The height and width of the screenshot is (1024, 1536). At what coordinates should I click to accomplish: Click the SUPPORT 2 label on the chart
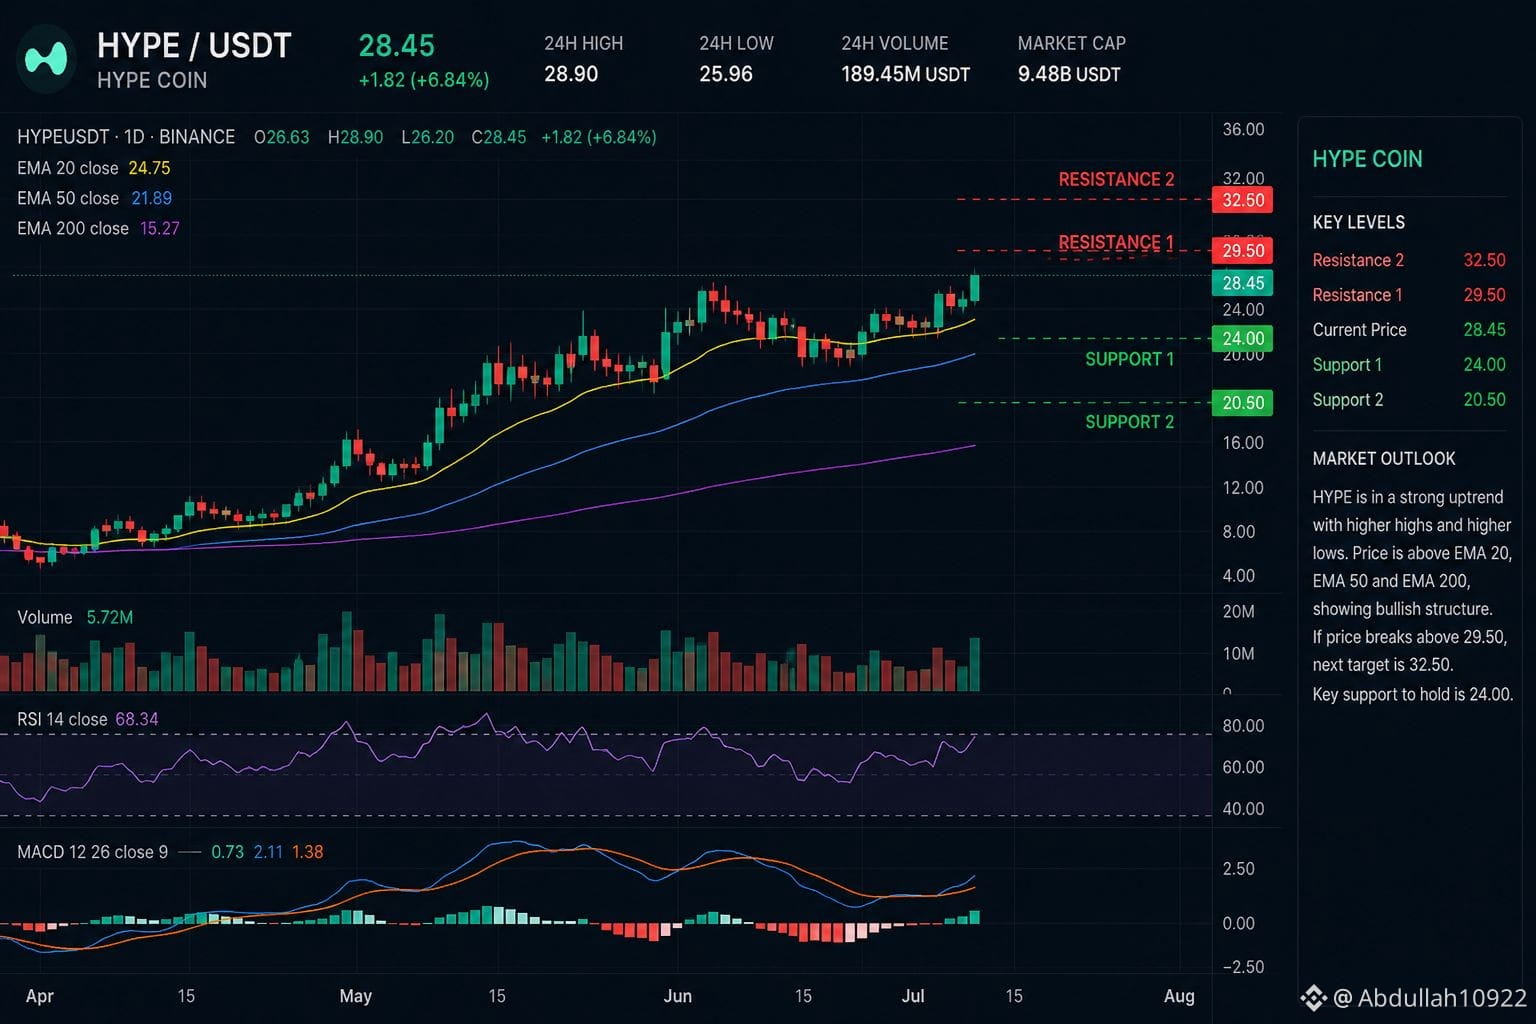(x=1130, y=422)
